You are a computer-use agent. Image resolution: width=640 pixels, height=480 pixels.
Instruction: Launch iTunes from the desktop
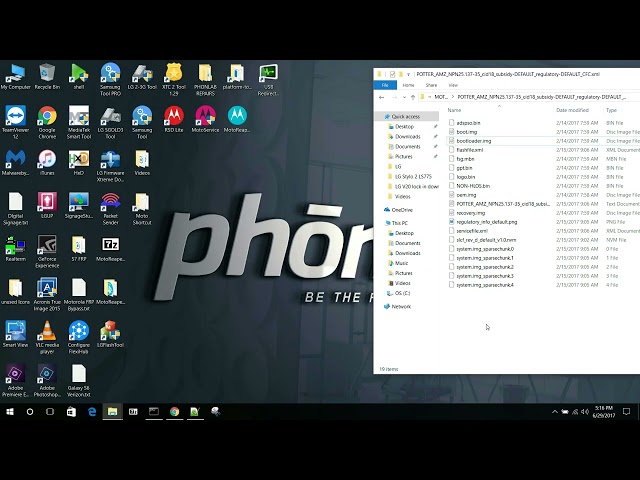pos(47,162)
